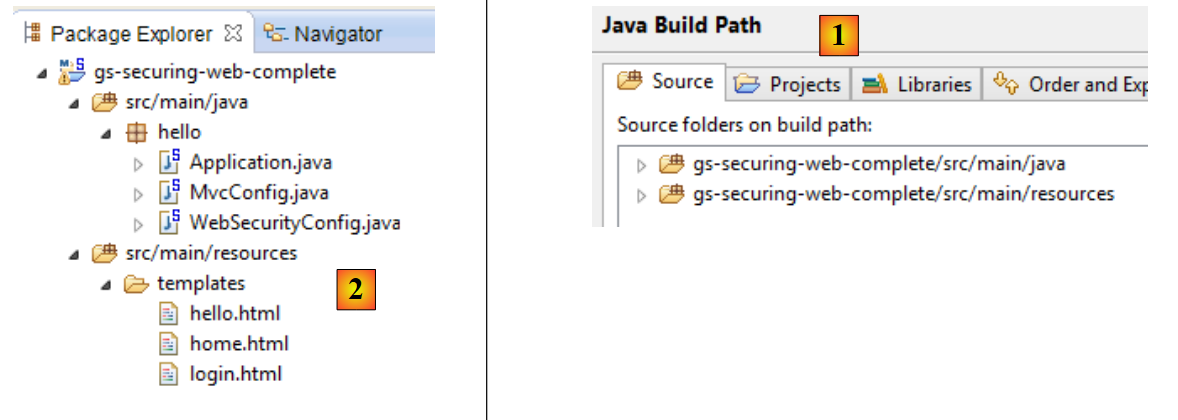Expand src/main/java entry in build path list
The height and width of the screenshot is (420, 1178).
click(642, 164)
